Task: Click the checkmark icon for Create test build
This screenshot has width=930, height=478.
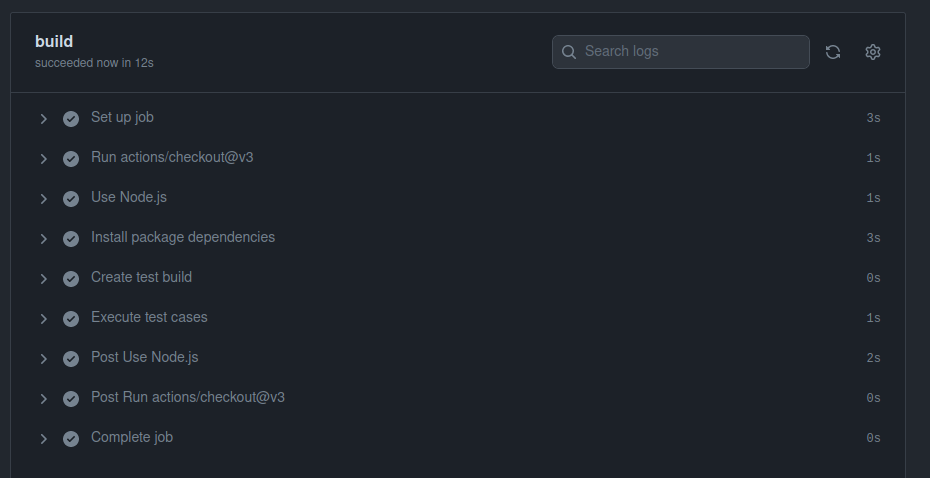Action: click(x=71, y=278)
